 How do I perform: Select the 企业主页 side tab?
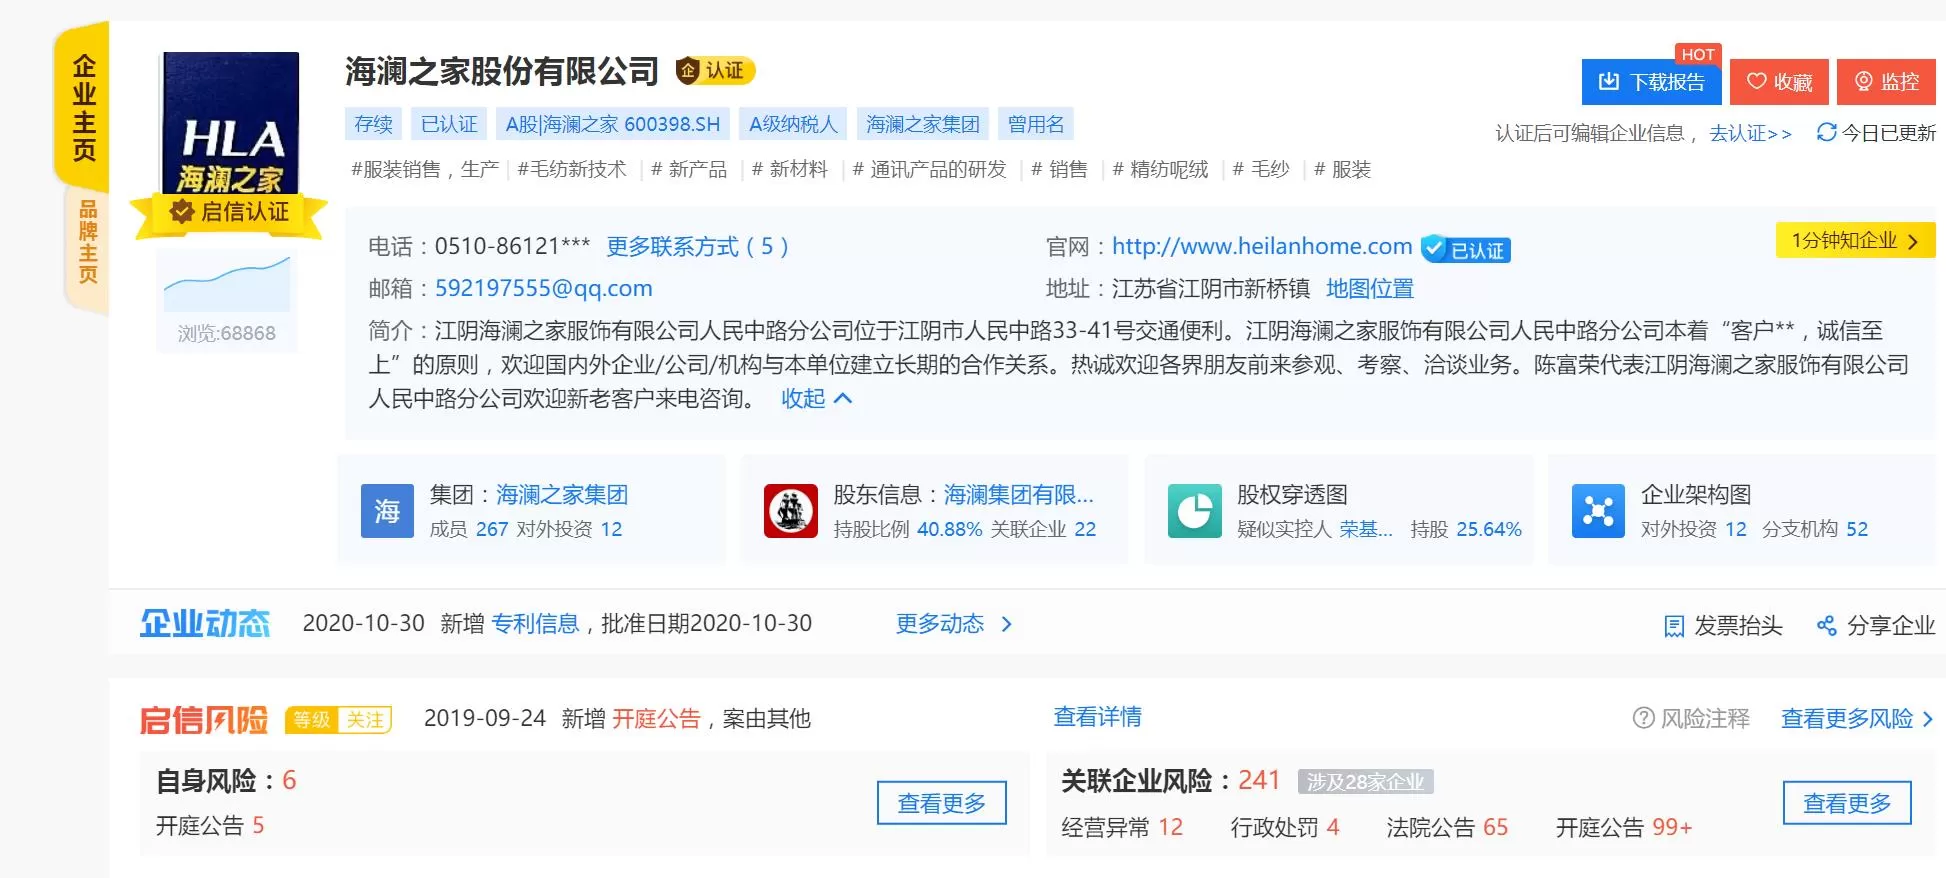[x=84, y=107]
